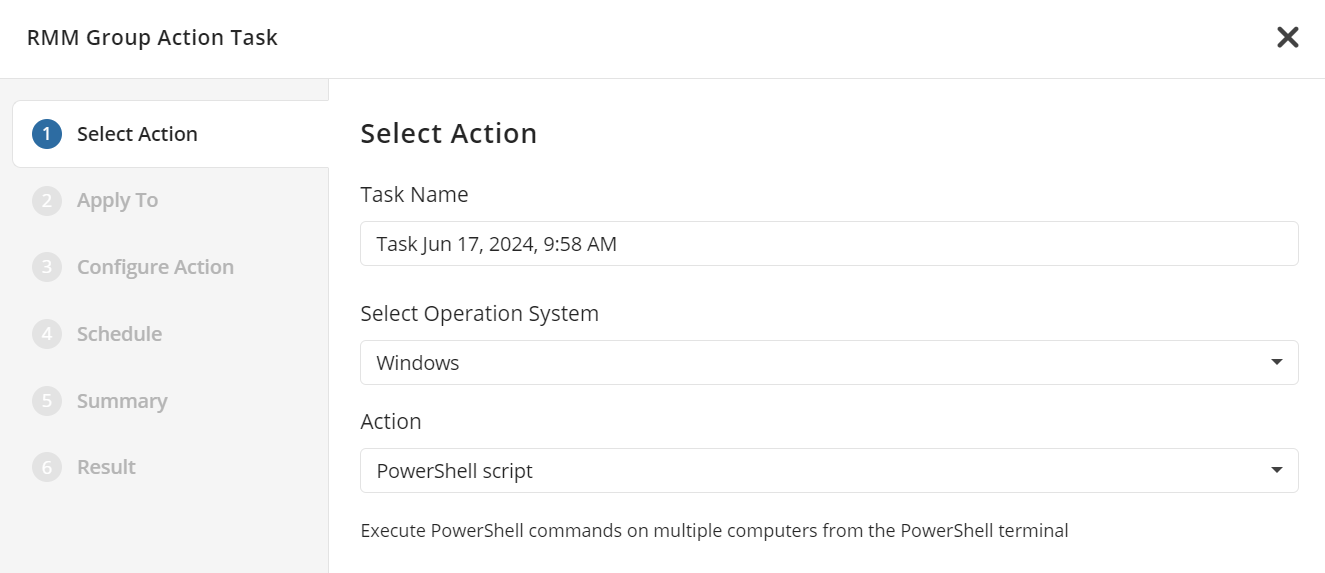Expand the Action dropdown arrow
The image size is (1325, 573).
(x=1276, y=470)
